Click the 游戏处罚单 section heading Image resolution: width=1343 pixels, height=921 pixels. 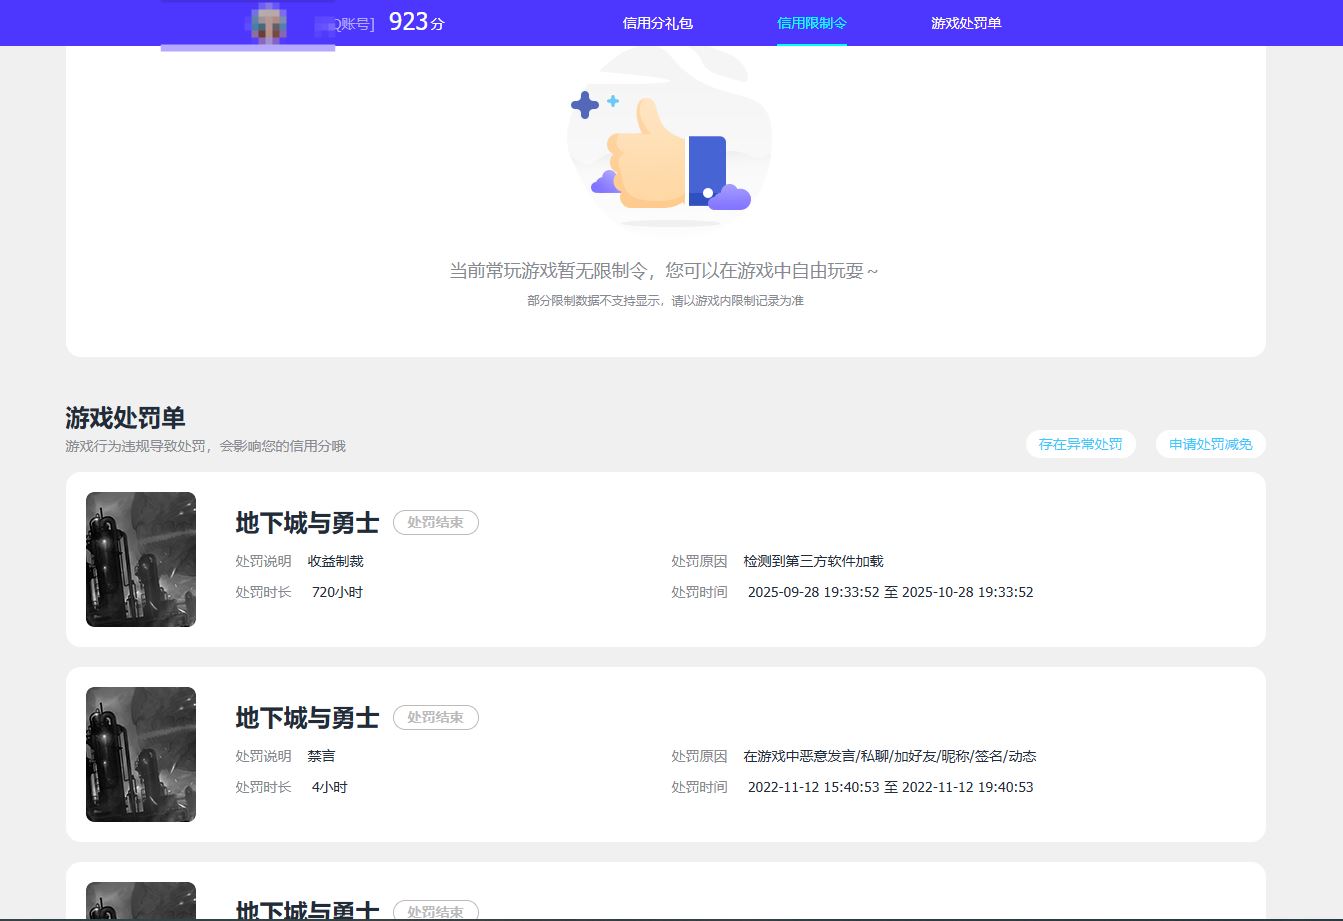125,418
